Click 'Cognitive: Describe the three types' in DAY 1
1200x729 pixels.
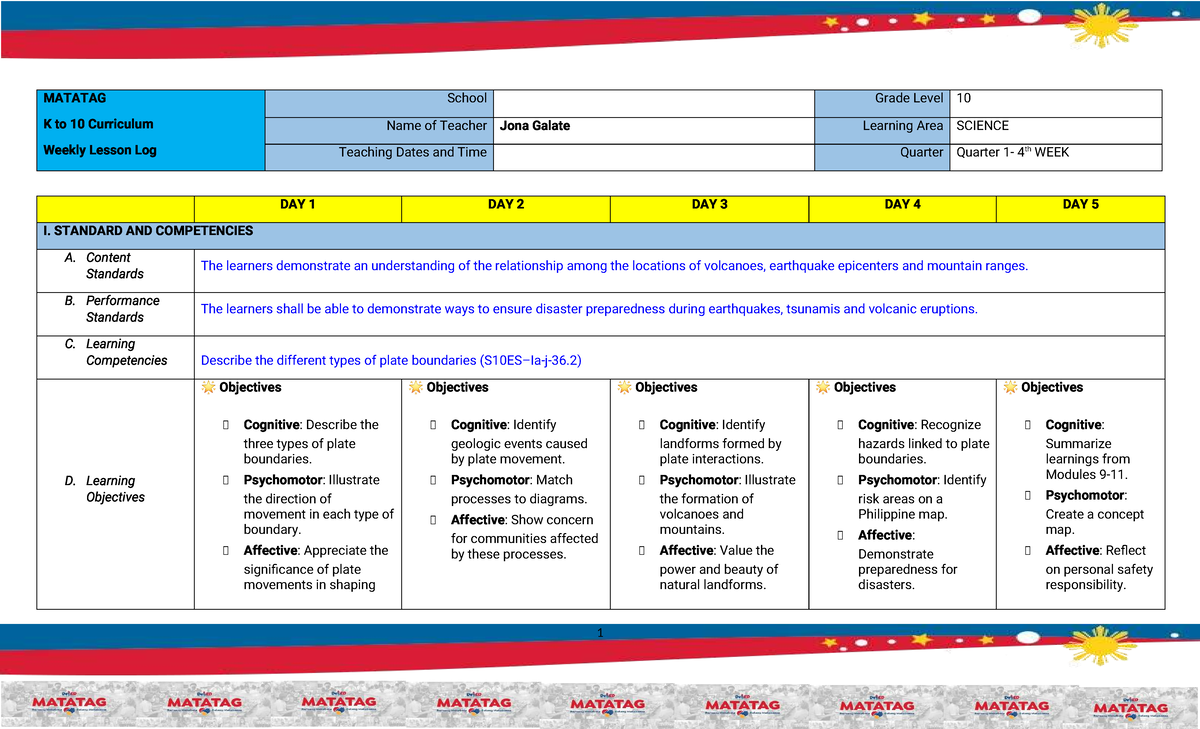click(x=311, y=442)
